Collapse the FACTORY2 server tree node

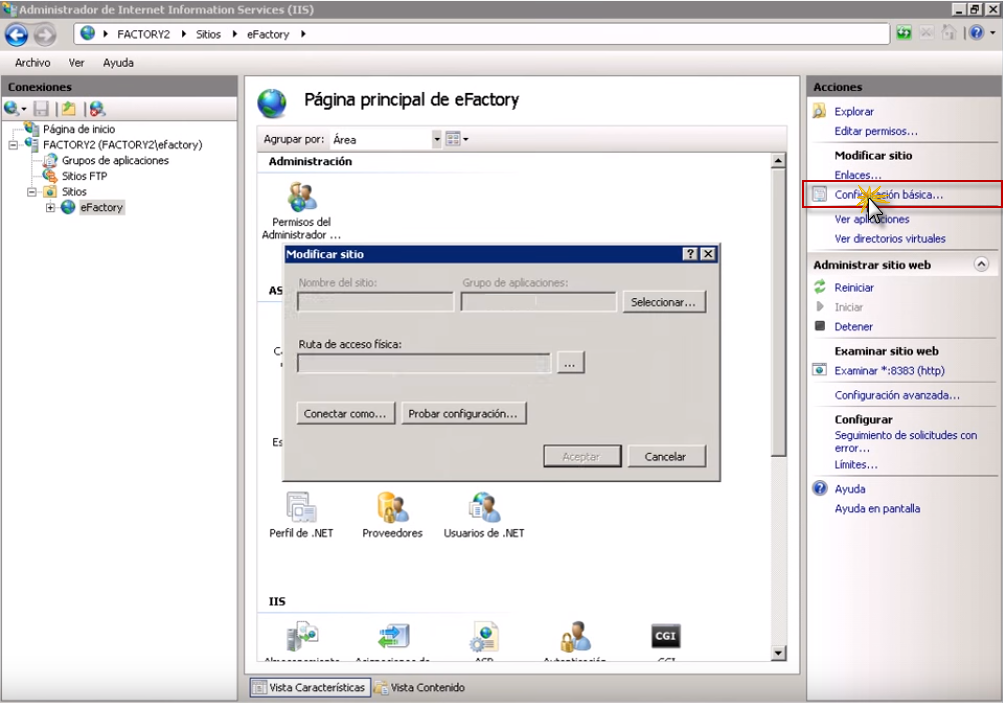[13, 145]
